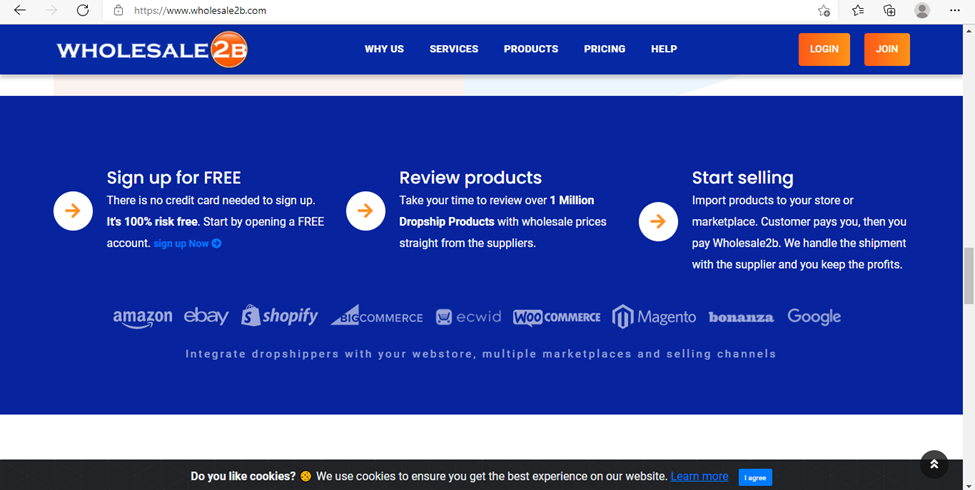Open the cookie 'Learn more' link

pos(700,476)
